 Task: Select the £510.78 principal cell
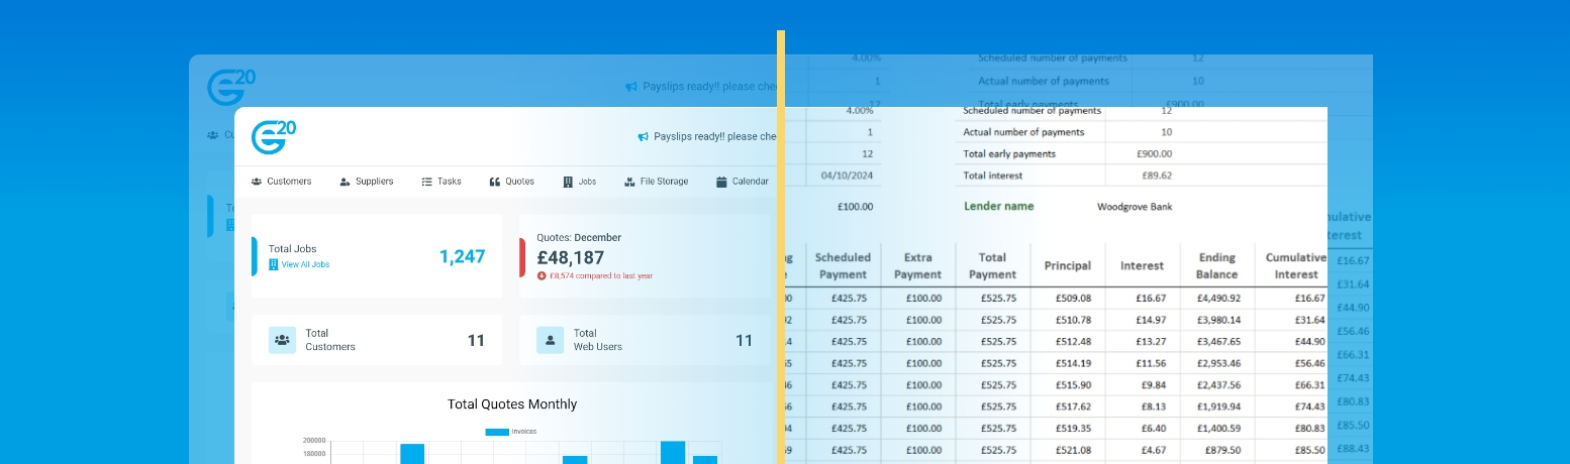(1073, 320)
